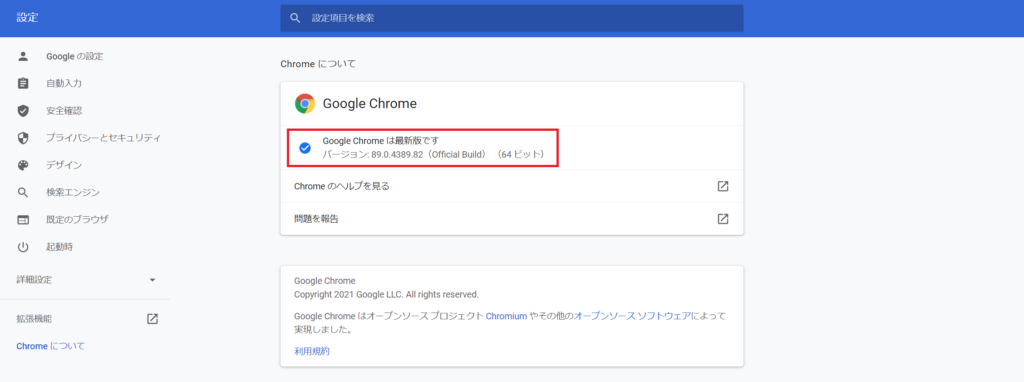1024x382 pixels.
Task: Click the blue checkmark update status icon
Action: [304, 148]
